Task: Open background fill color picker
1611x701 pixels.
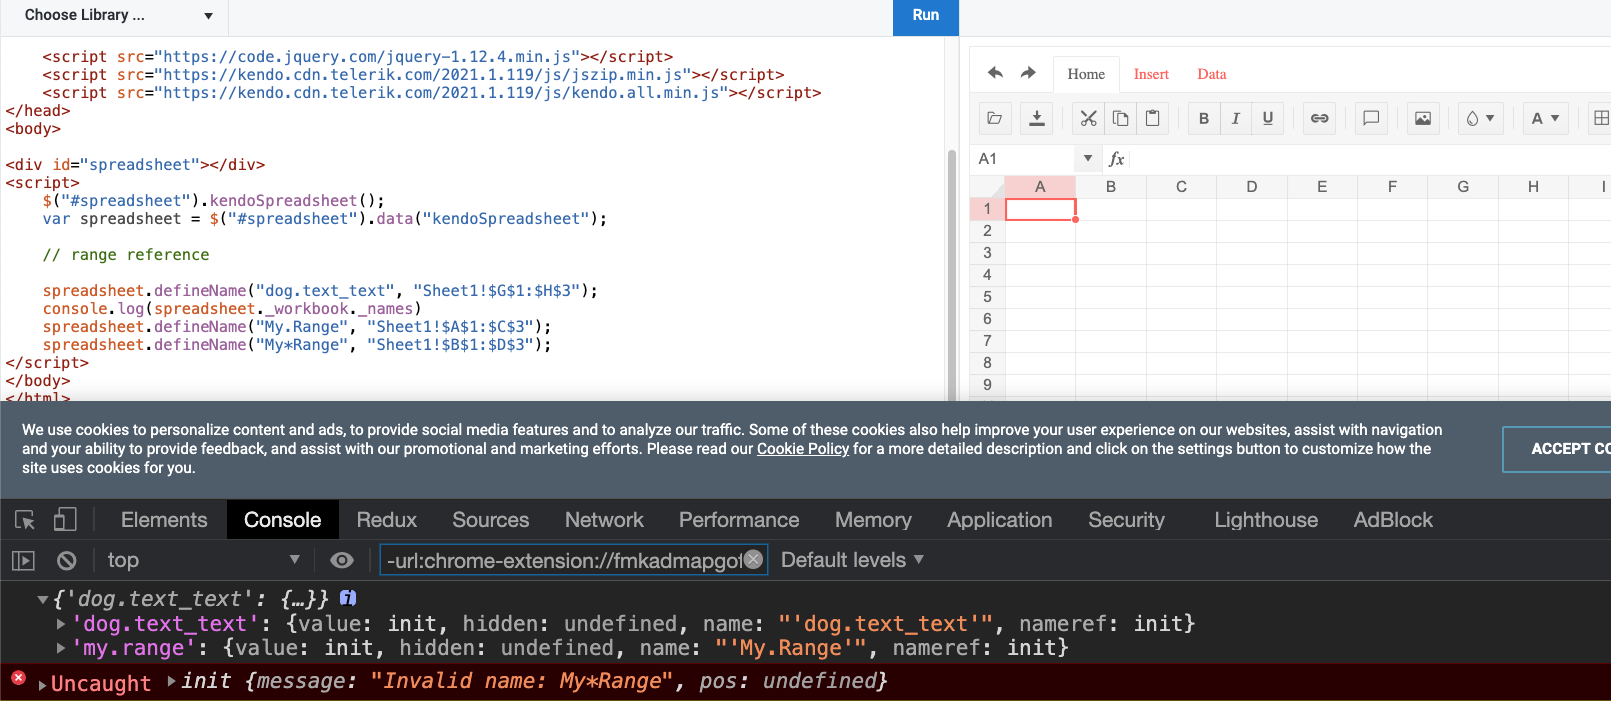Action: [x=1480, y=118]
